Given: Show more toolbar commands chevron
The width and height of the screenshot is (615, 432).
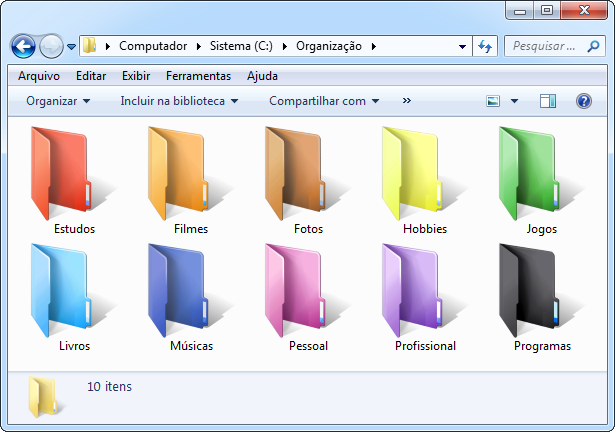Looking at the screenshot, I should (x=407, y=101).
